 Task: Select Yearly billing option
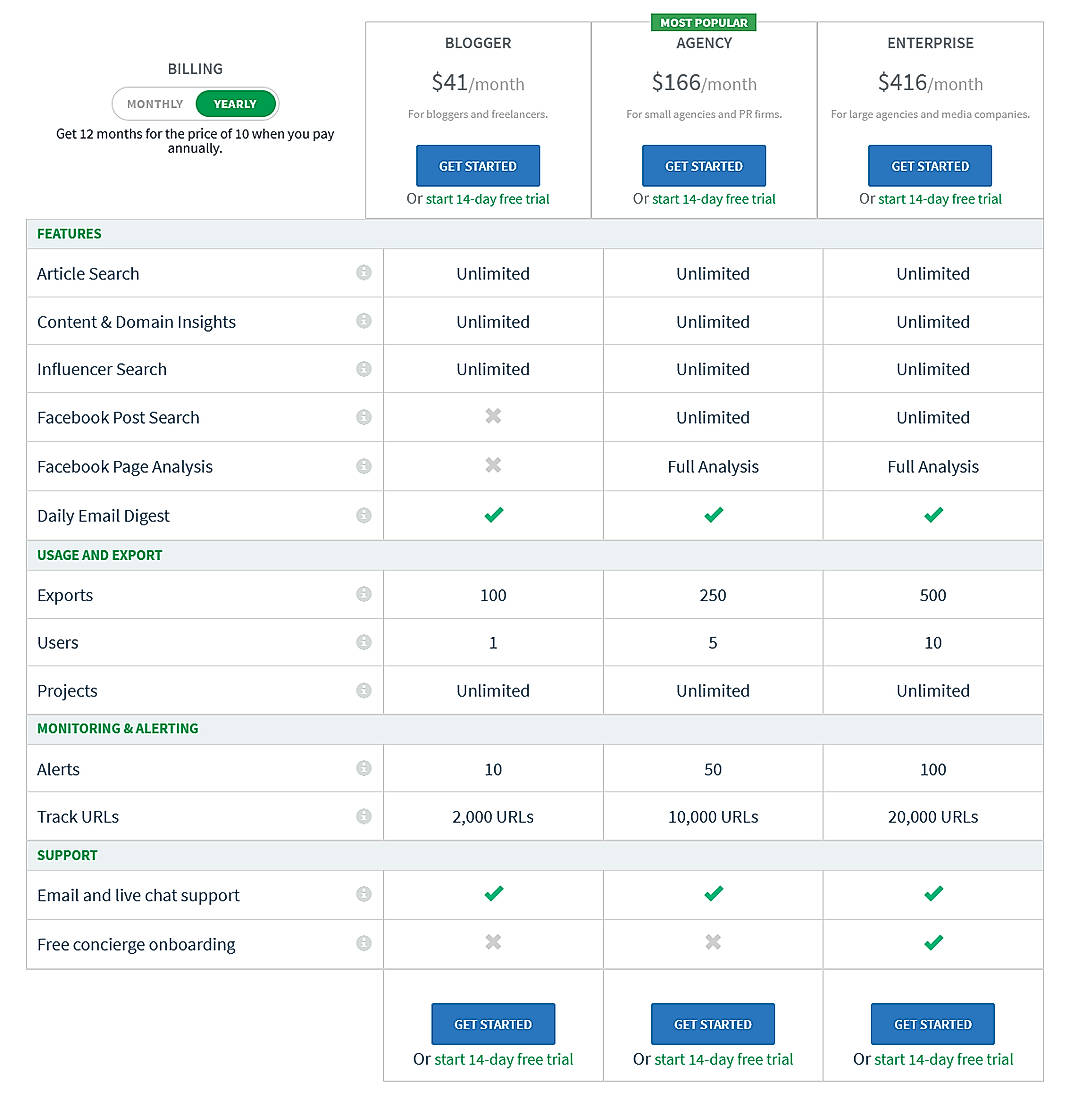235,104
